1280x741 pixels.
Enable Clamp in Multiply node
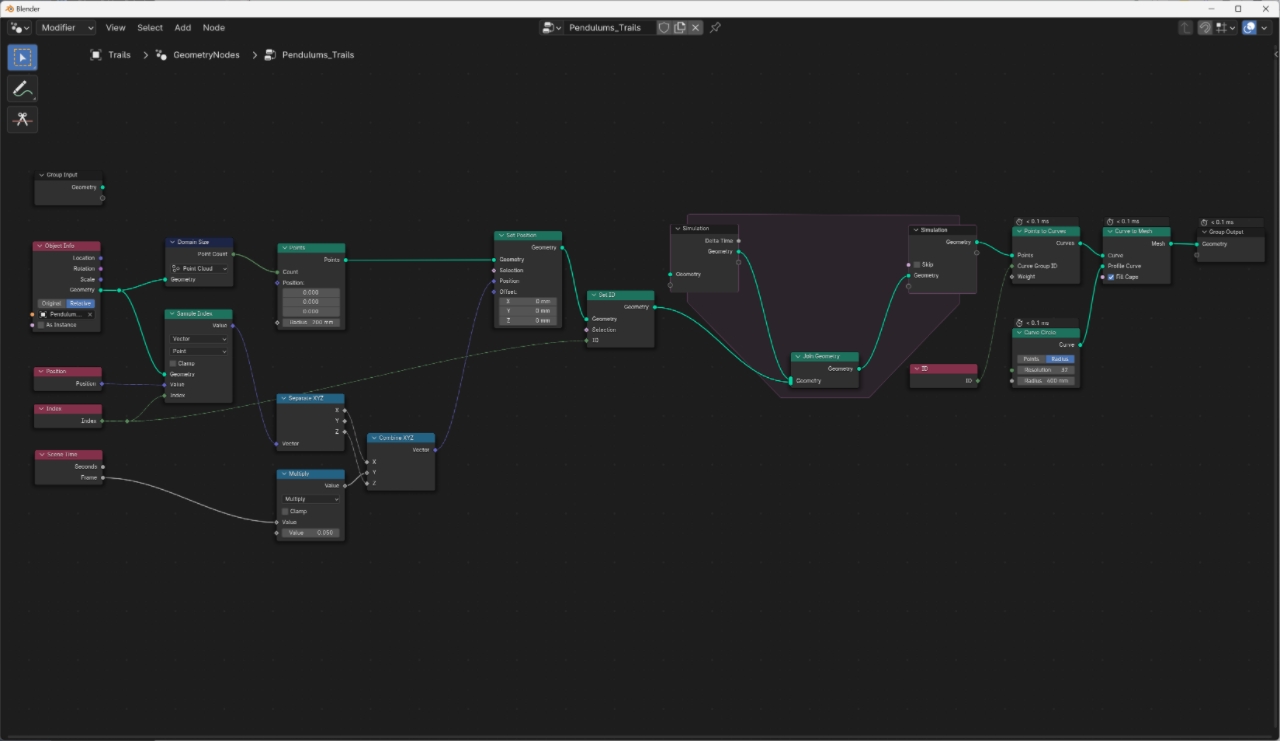tap(285, 511)
